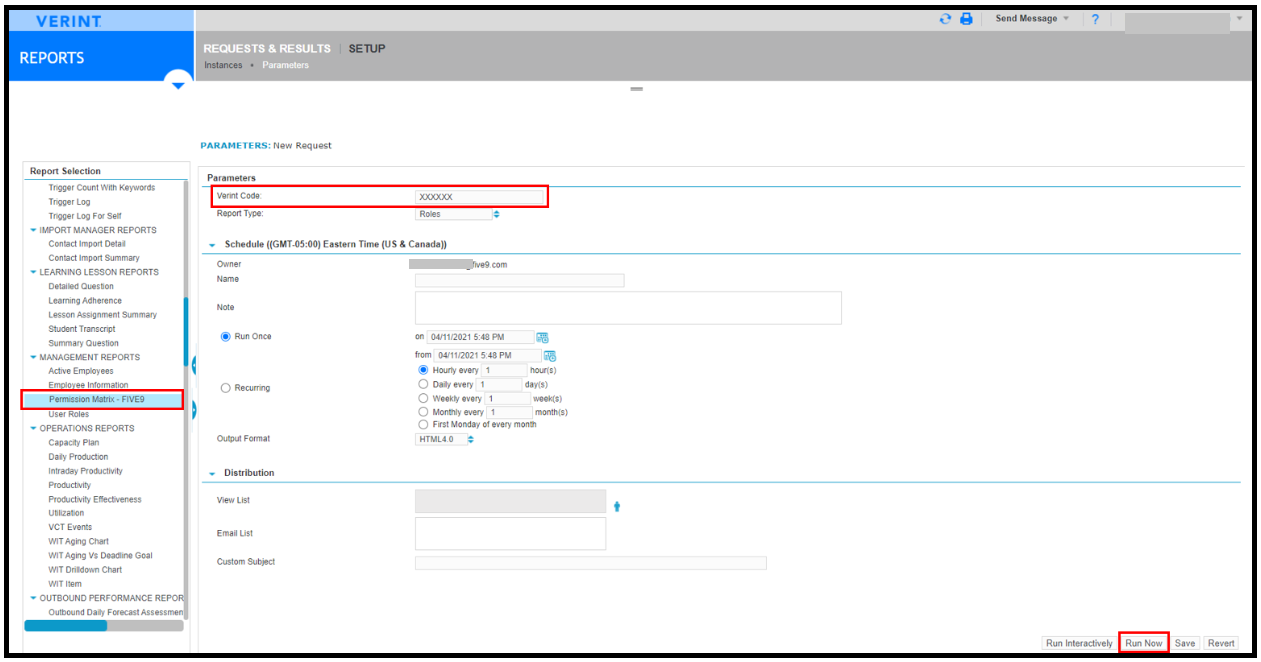The width and height of the screenshot is (1261, 662).
Task: Click the Save button
Action: point(1185,643)
